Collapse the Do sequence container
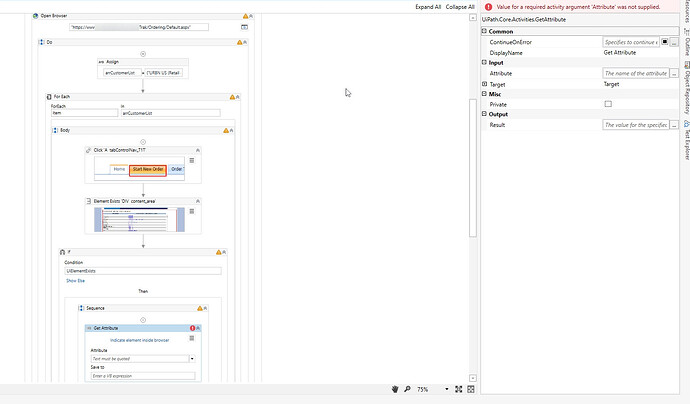The width and height of the screenshot is (690, 404). [x=245, y=42]
